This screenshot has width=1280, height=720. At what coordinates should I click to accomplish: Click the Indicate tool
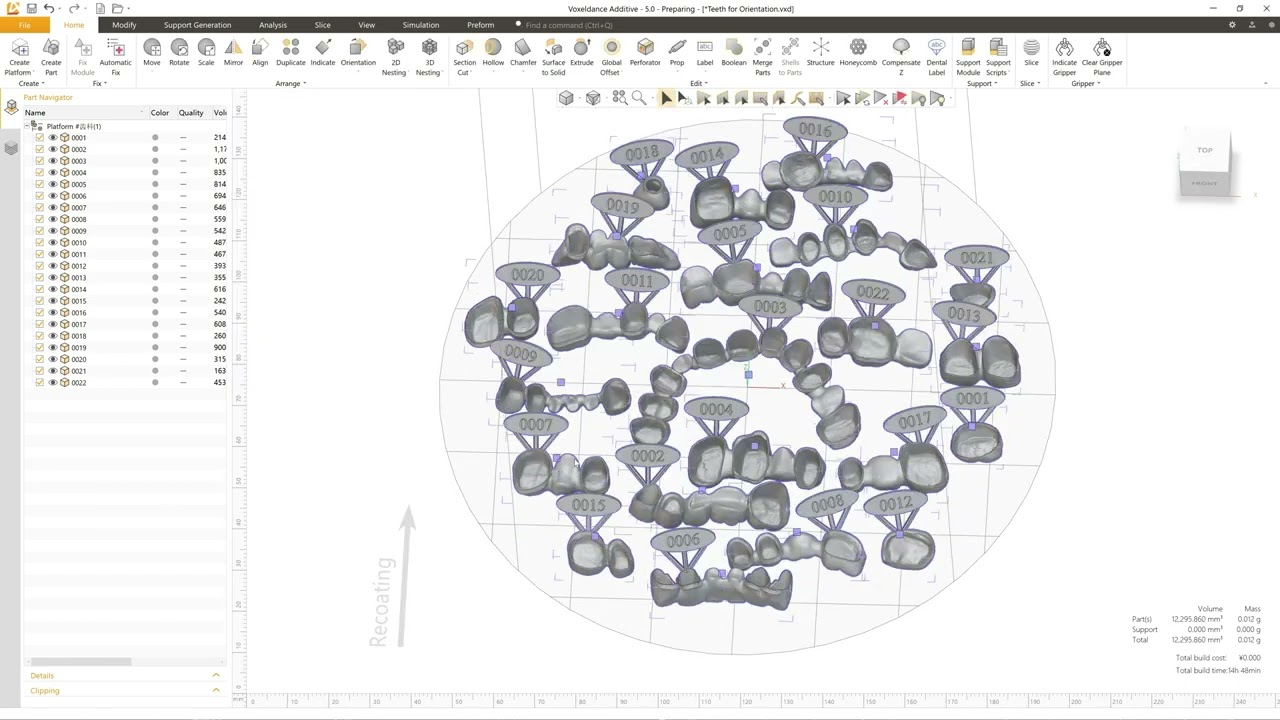[323, 53]
